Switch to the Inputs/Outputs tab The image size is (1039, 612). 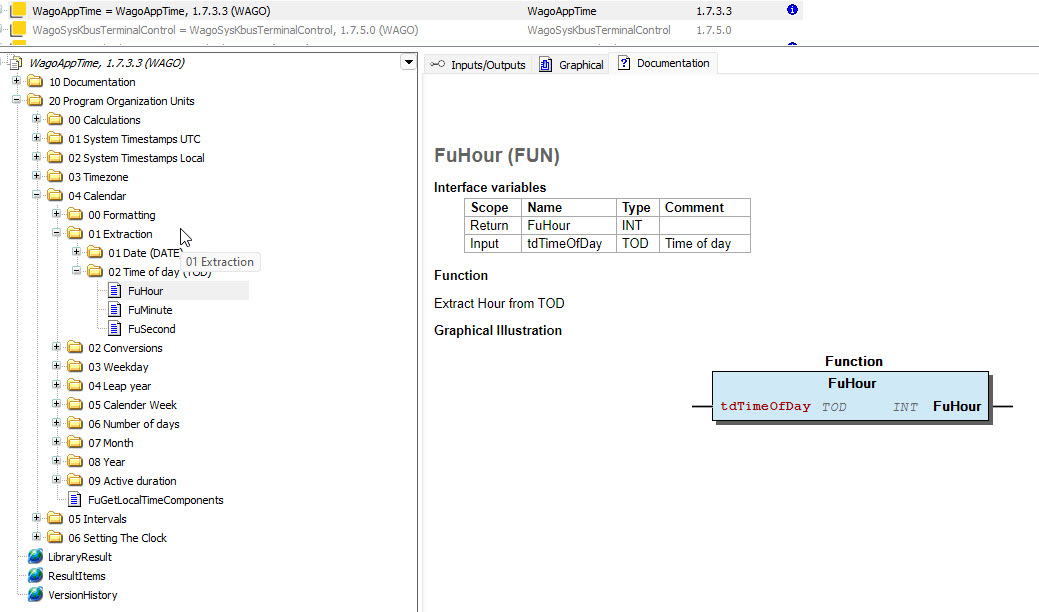point(478,65)
